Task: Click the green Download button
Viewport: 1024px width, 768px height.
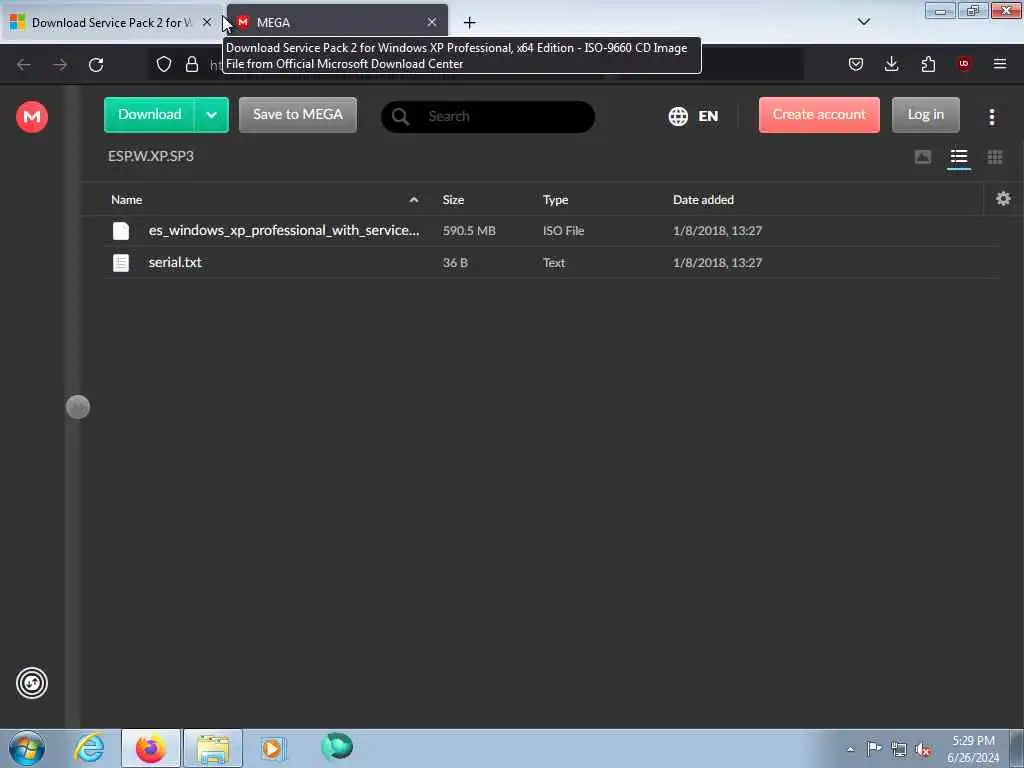Action: (x=149, y=115)
